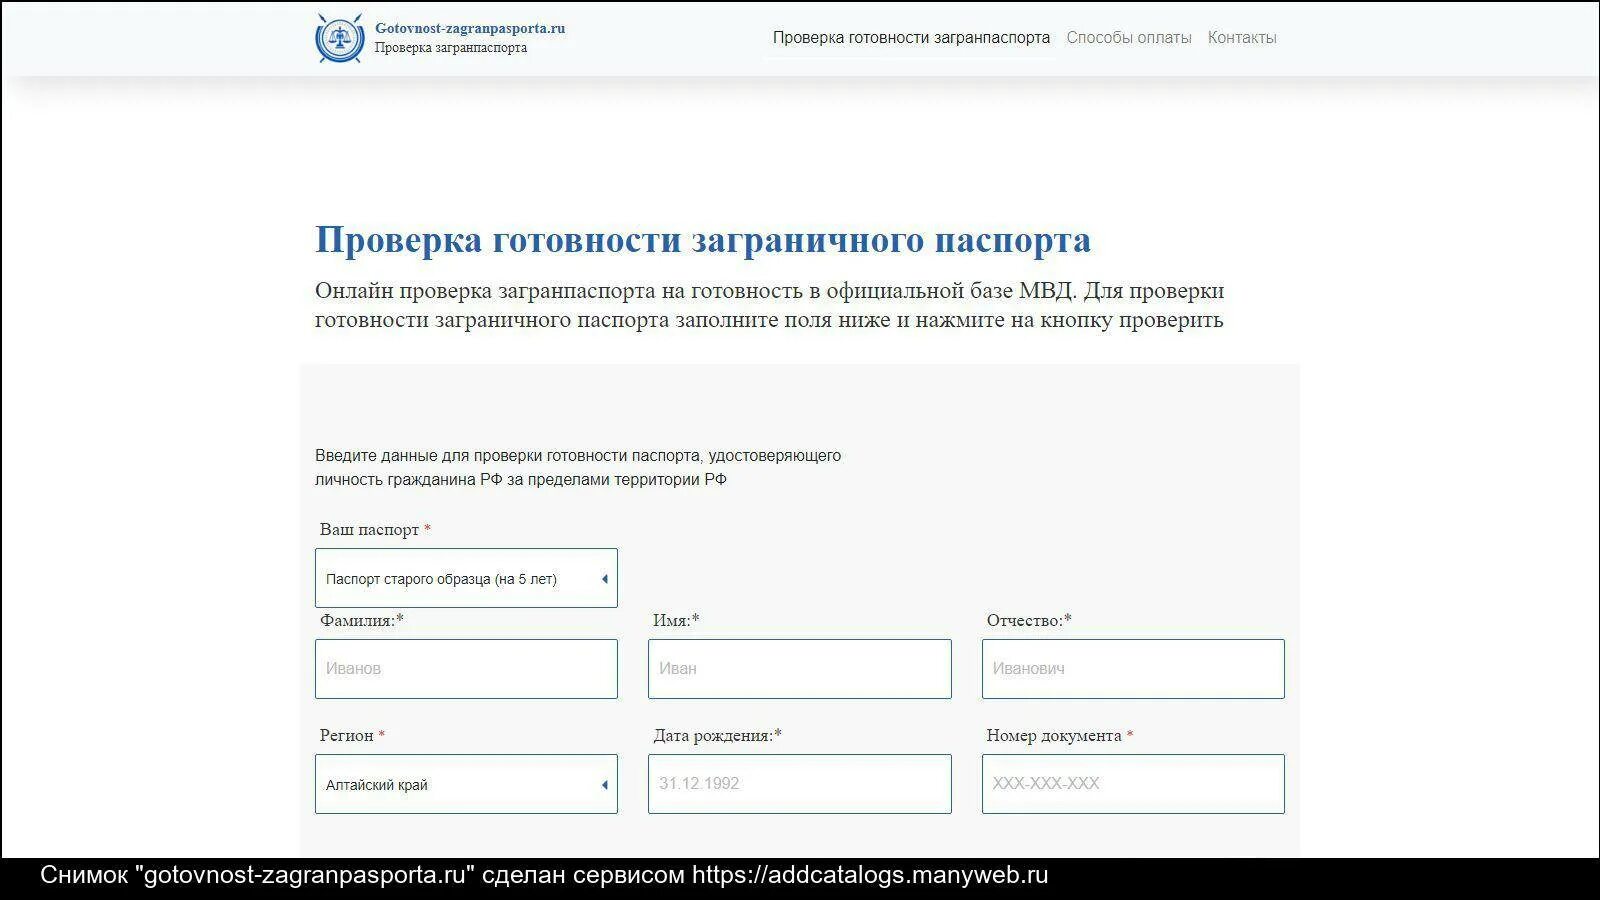
Task: Click the Ваш паспорт field label
Action: [x=375, y=530]
